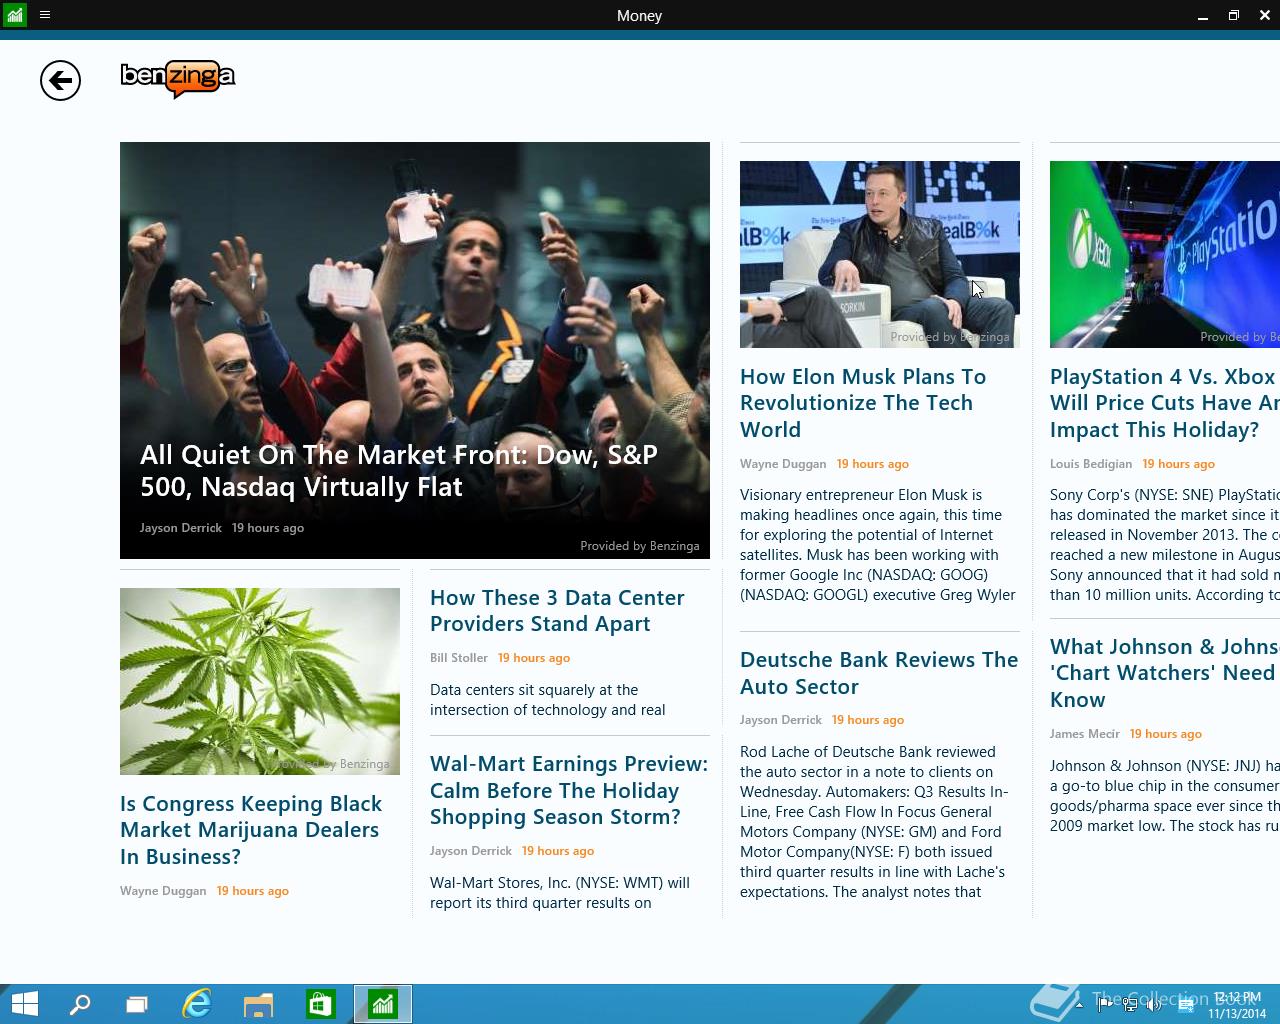Launch Internet Explorer from taskbar
Viewport: 1280px width, 1024px height.
point(197,1004)
